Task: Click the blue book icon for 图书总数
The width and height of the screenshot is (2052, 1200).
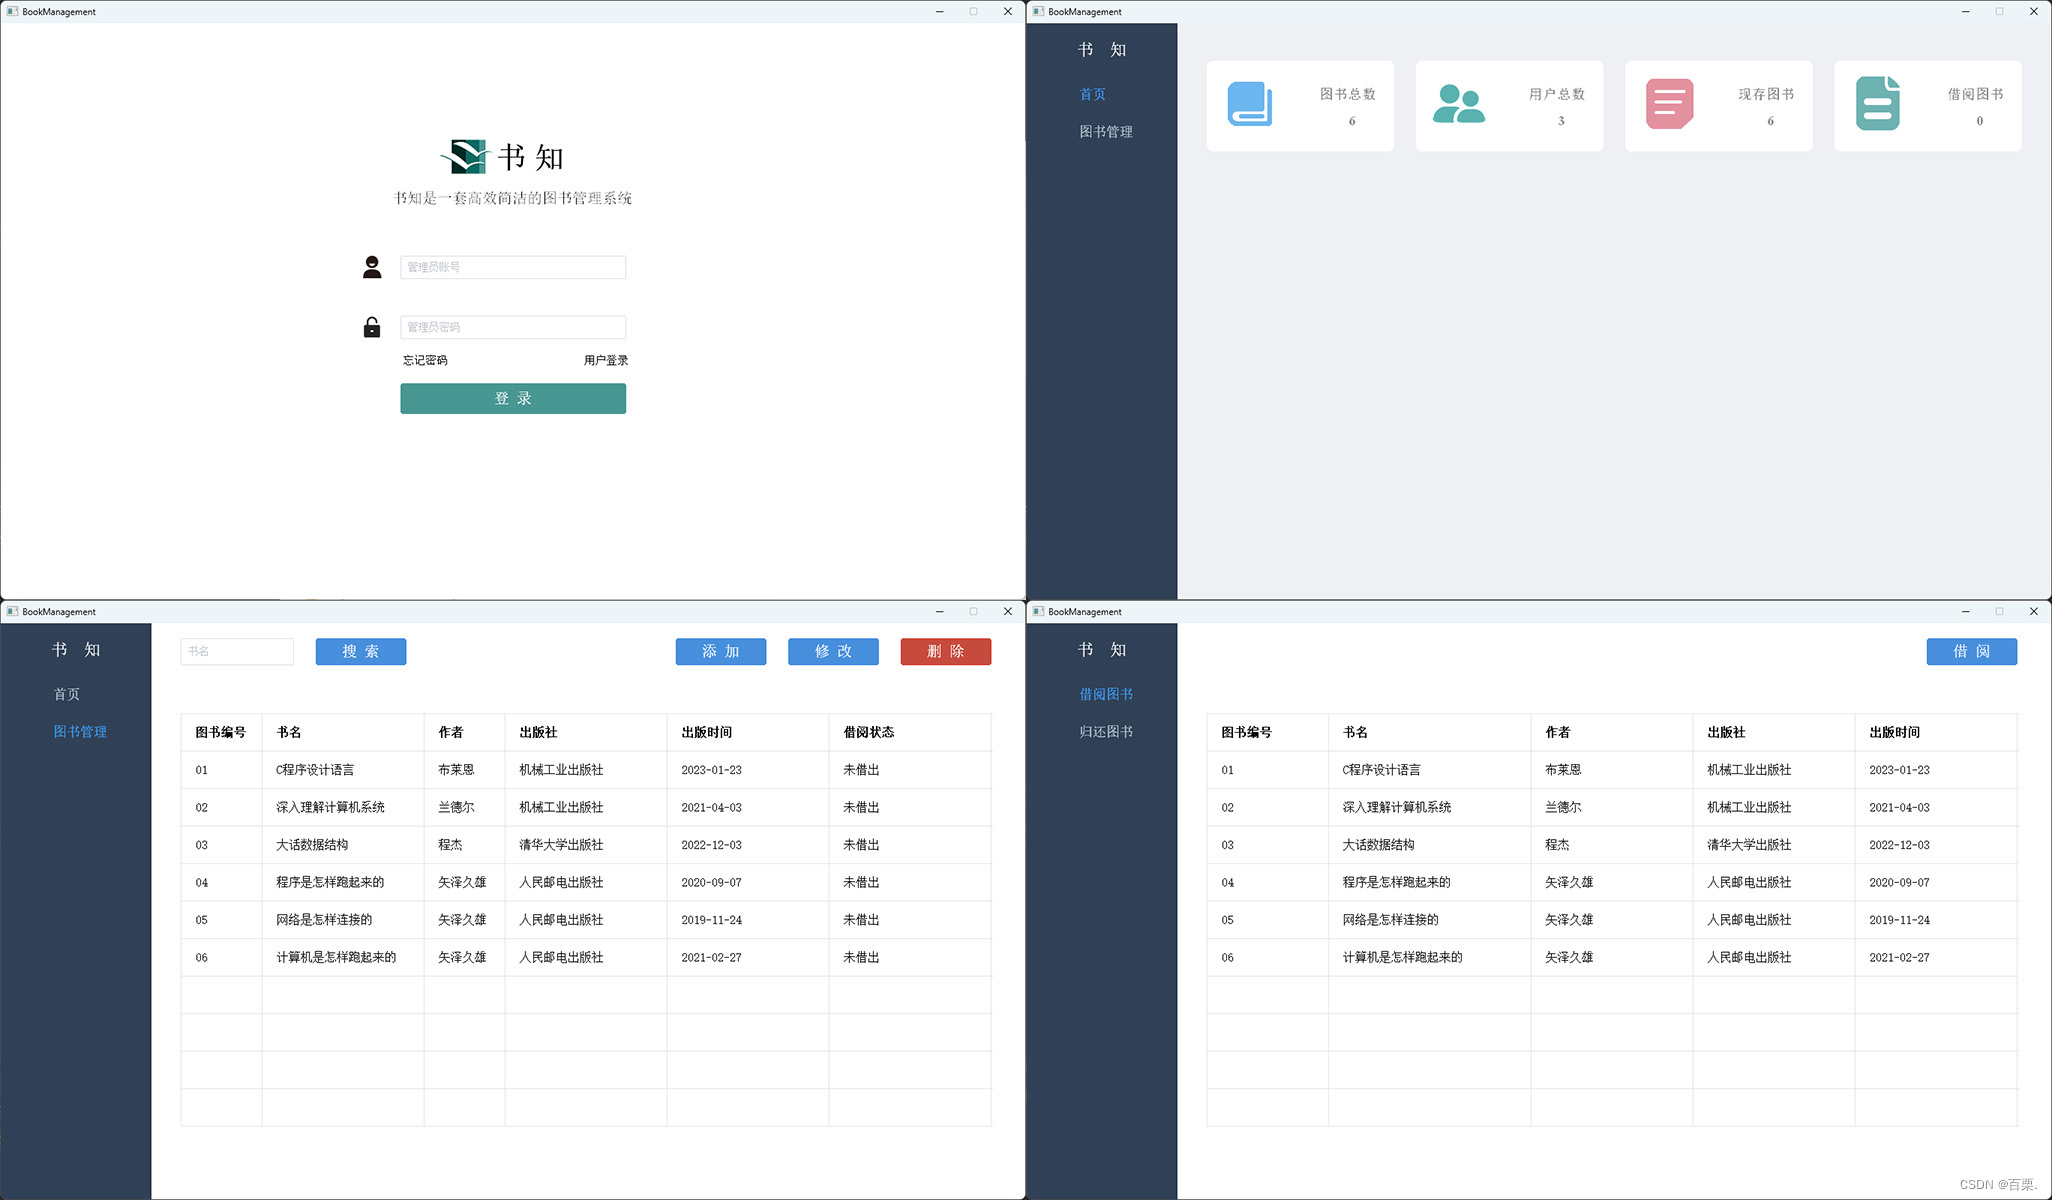Action: [x=1250, y=104]
